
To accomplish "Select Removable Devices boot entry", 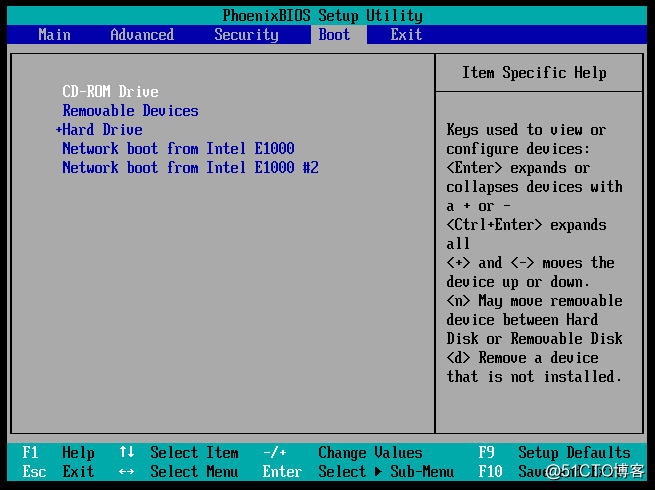I will (130, 110).
